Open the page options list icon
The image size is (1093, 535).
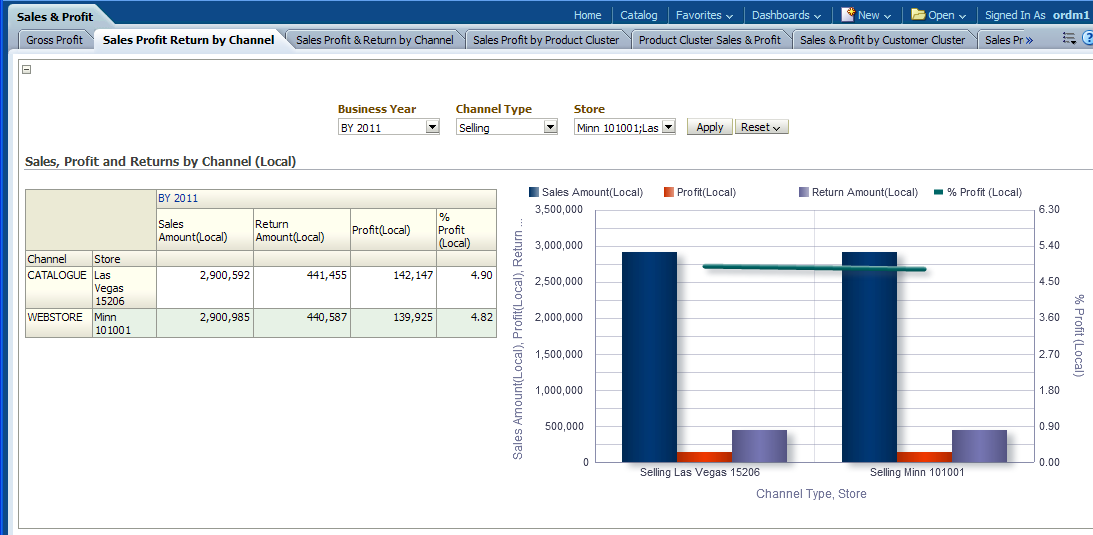click(x=1069, y=39)
